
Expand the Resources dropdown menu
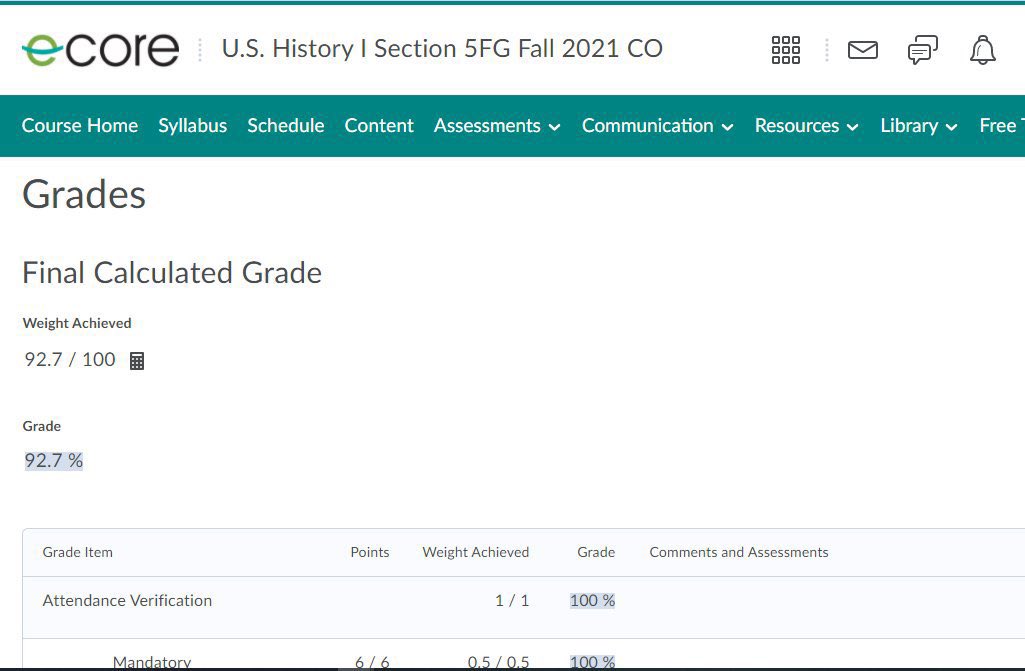point(807,126)
